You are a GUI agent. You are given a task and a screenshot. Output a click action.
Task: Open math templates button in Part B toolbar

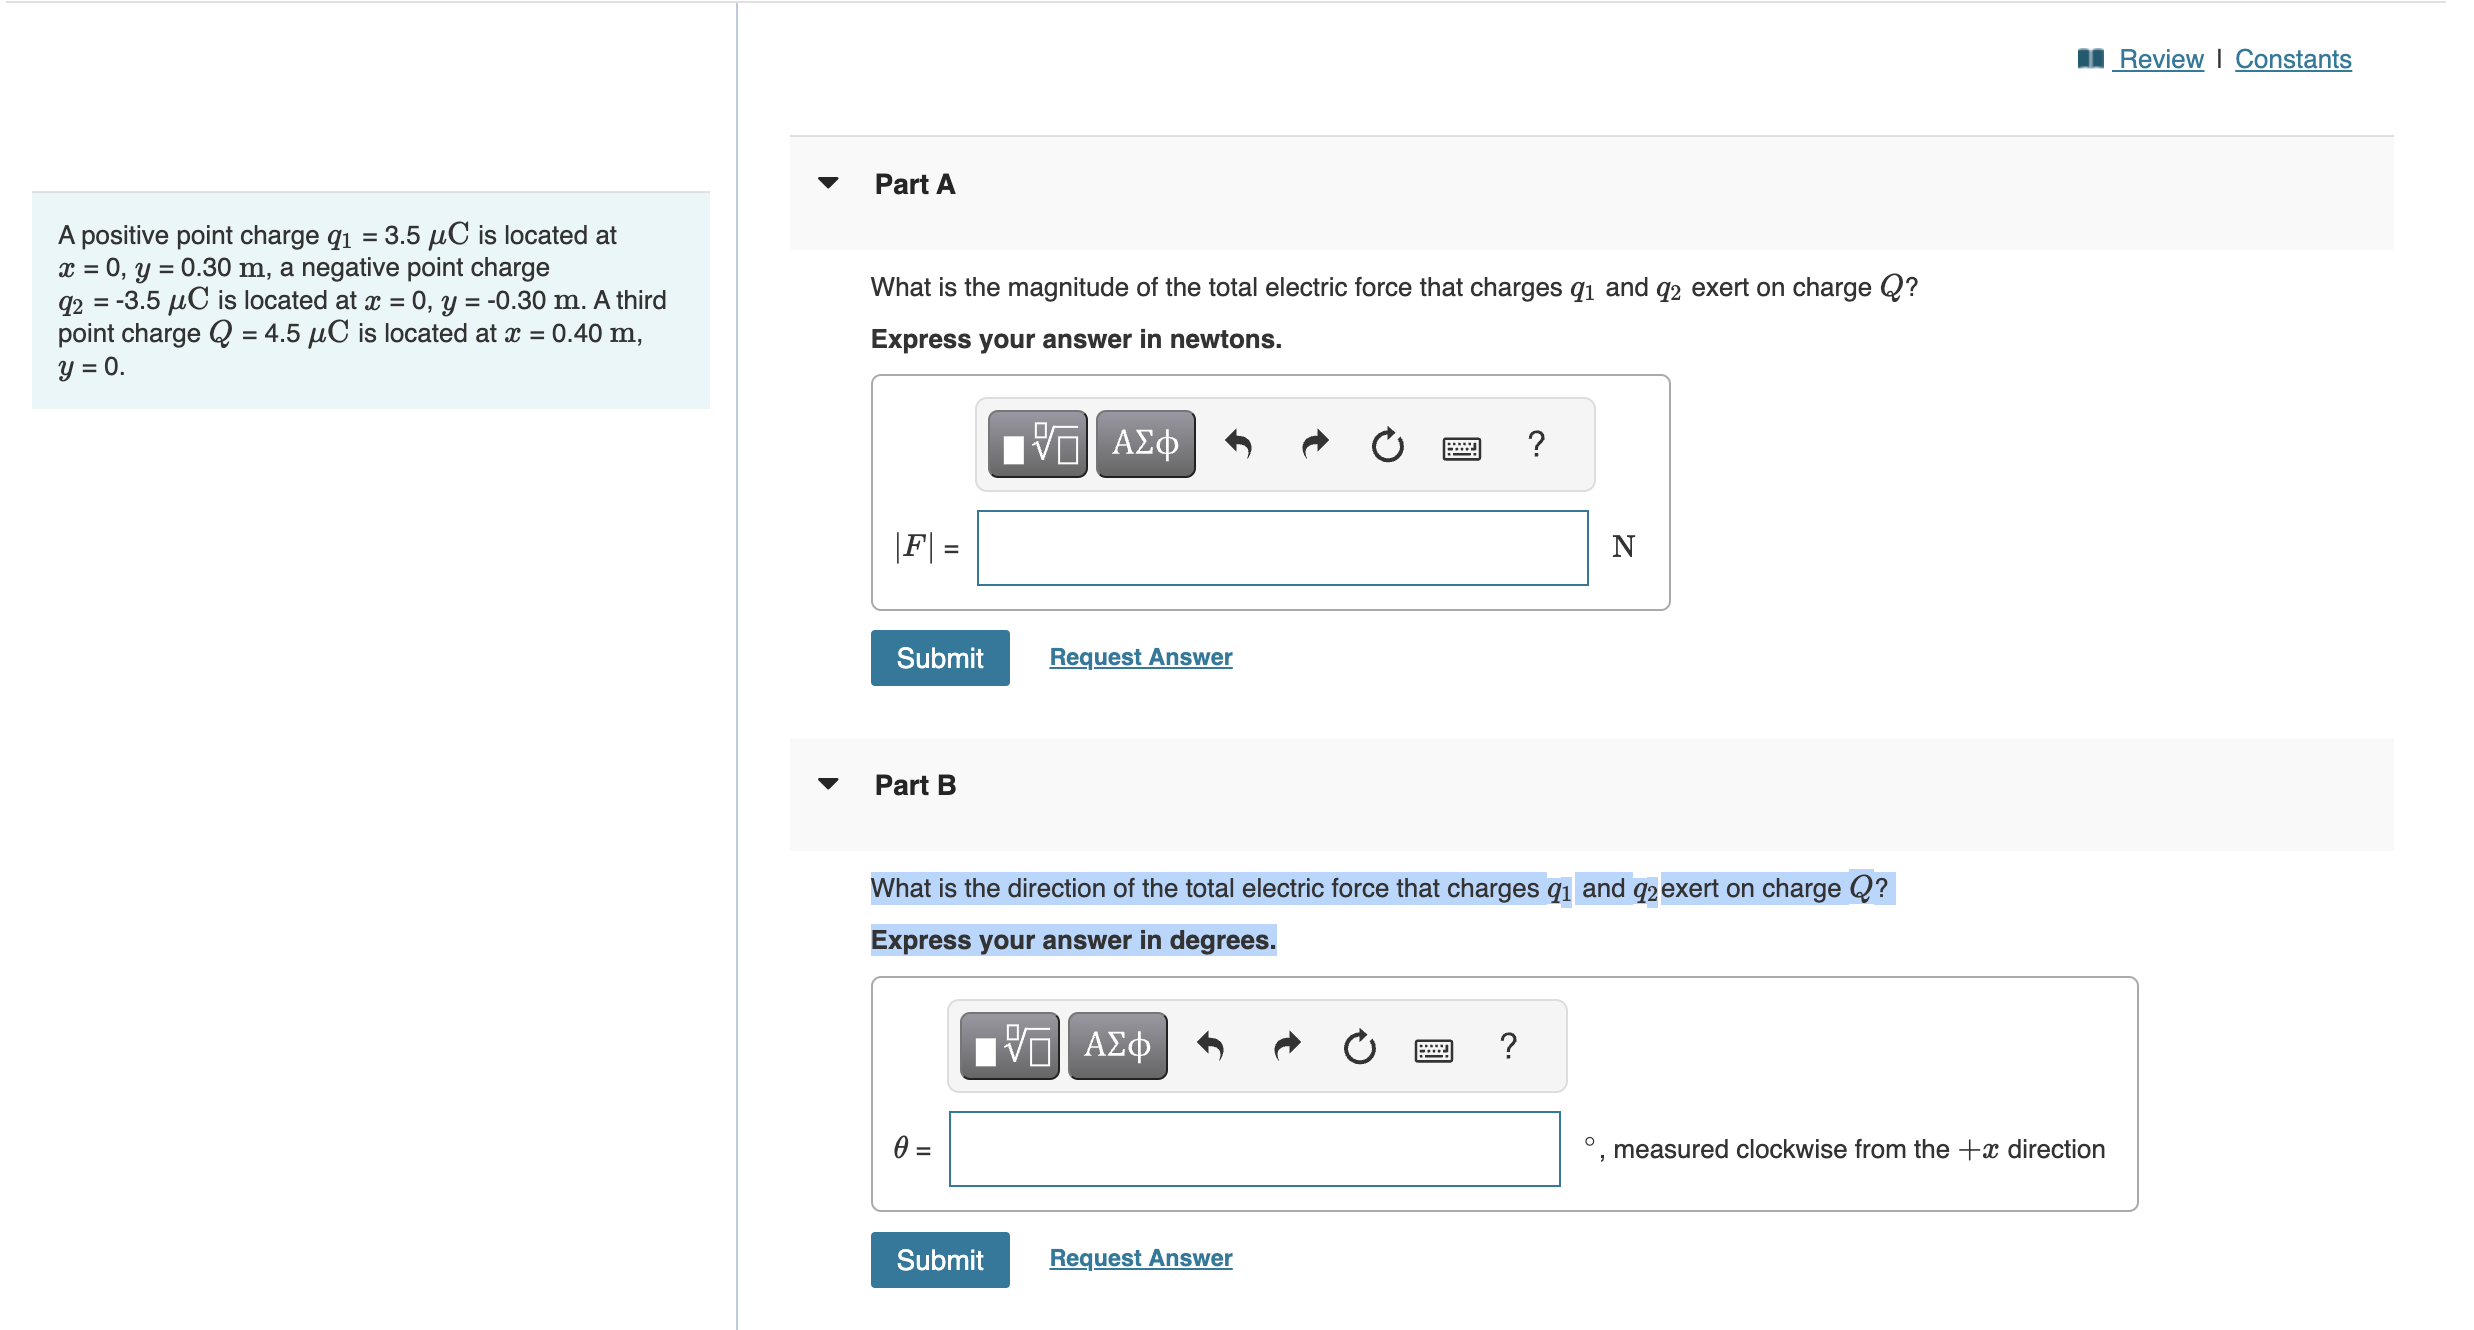(1009, 1046)
